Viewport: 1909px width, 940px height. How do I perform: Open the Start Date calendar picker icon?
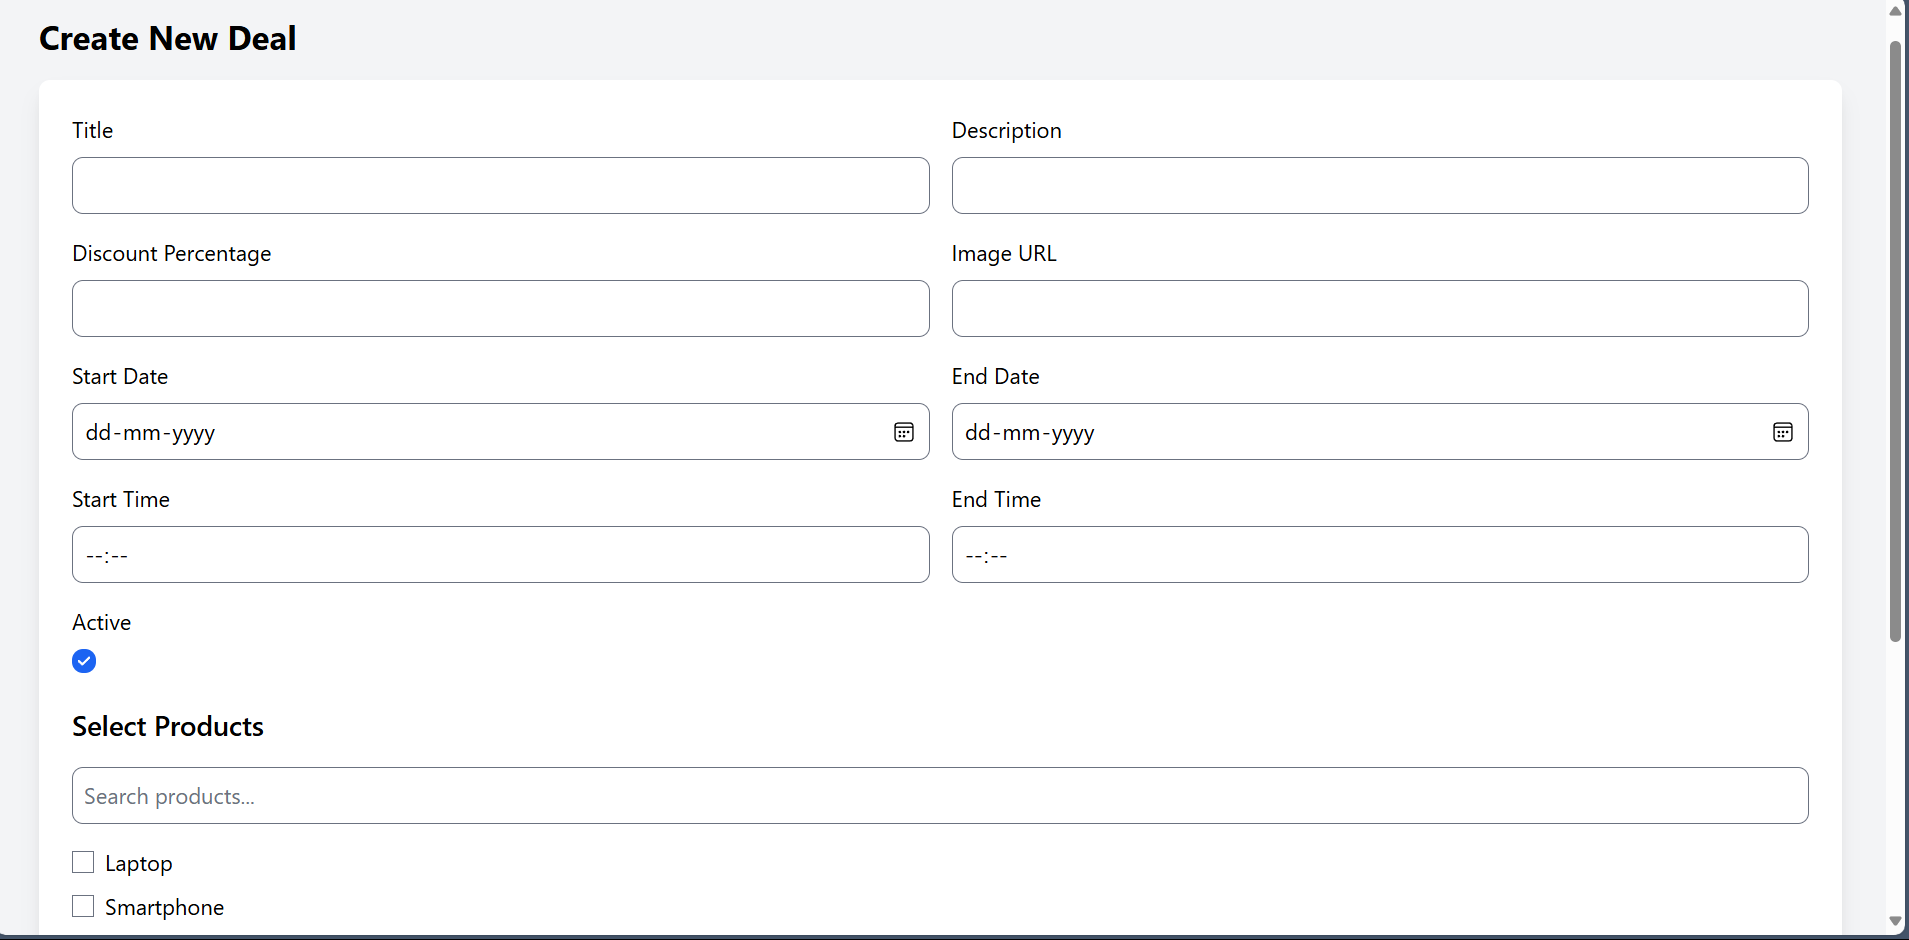(x=904, y=432)
